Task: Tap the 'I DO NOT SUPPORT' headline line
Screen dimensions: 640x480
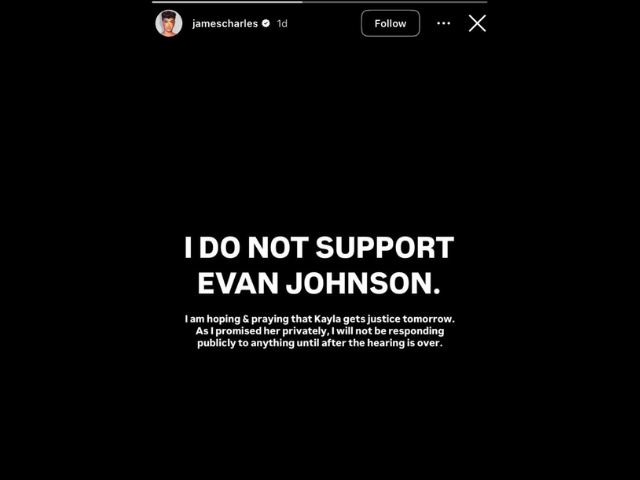Action: (x=319, y=247)
